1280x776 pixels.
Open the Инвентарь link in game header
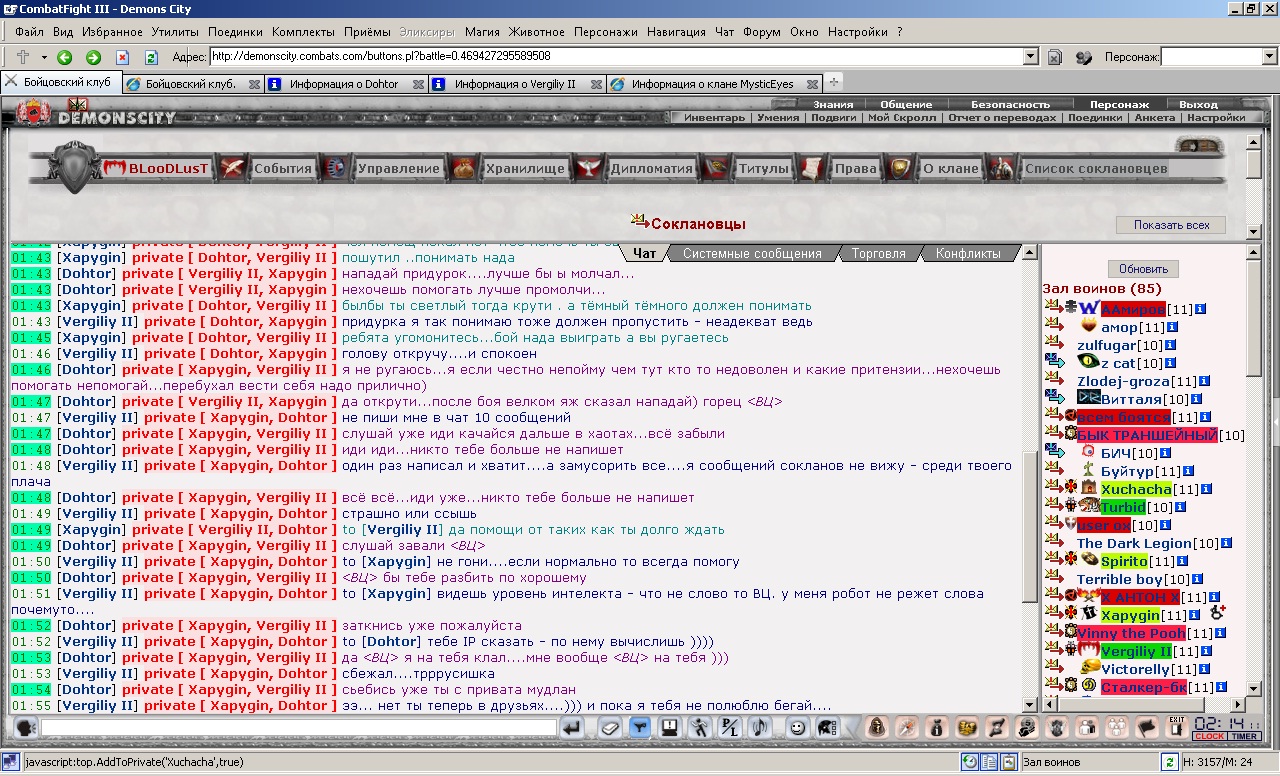(714, 117)
